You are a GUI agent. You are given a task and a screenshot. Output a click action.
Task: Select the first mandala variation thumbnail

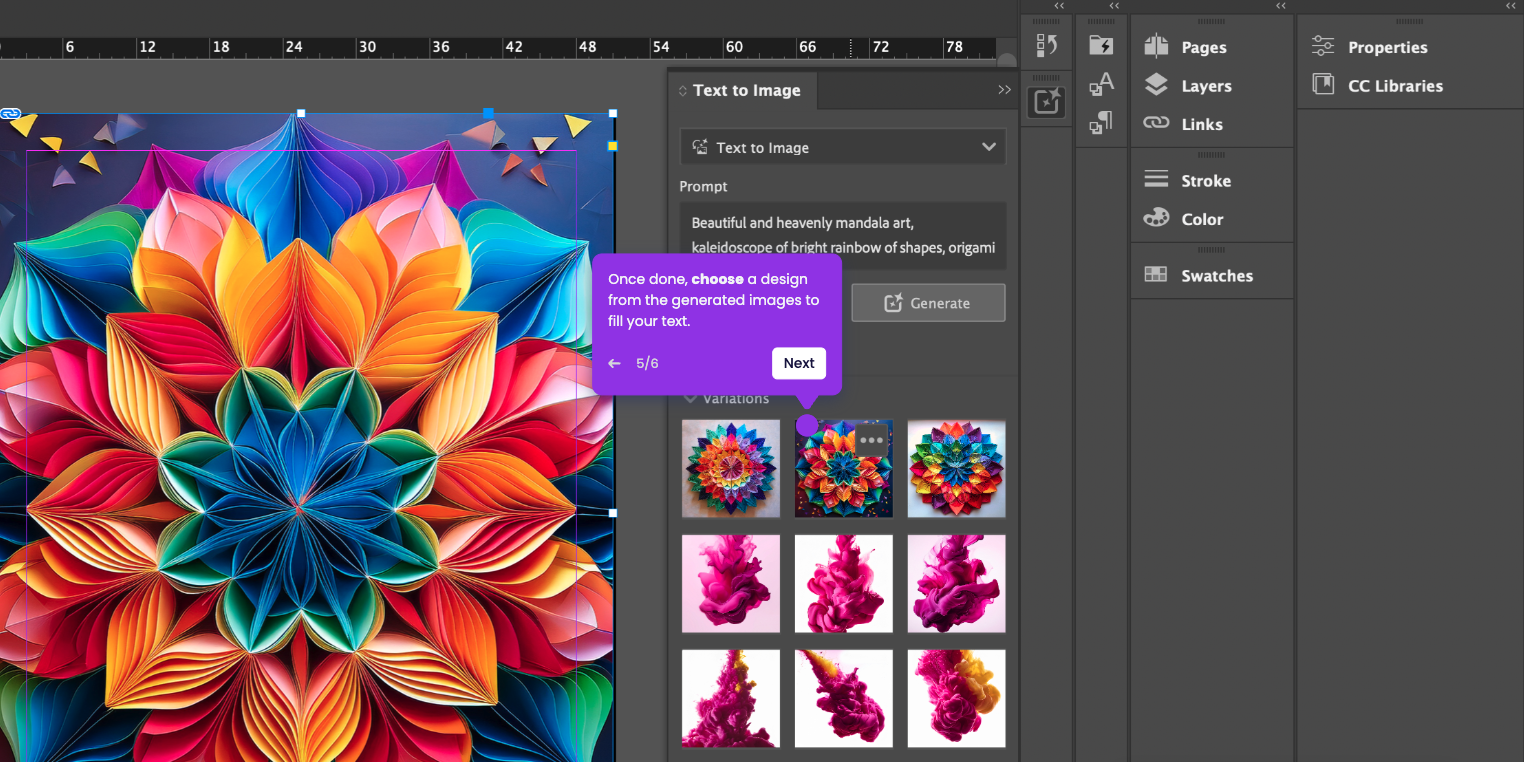point(731,469)
